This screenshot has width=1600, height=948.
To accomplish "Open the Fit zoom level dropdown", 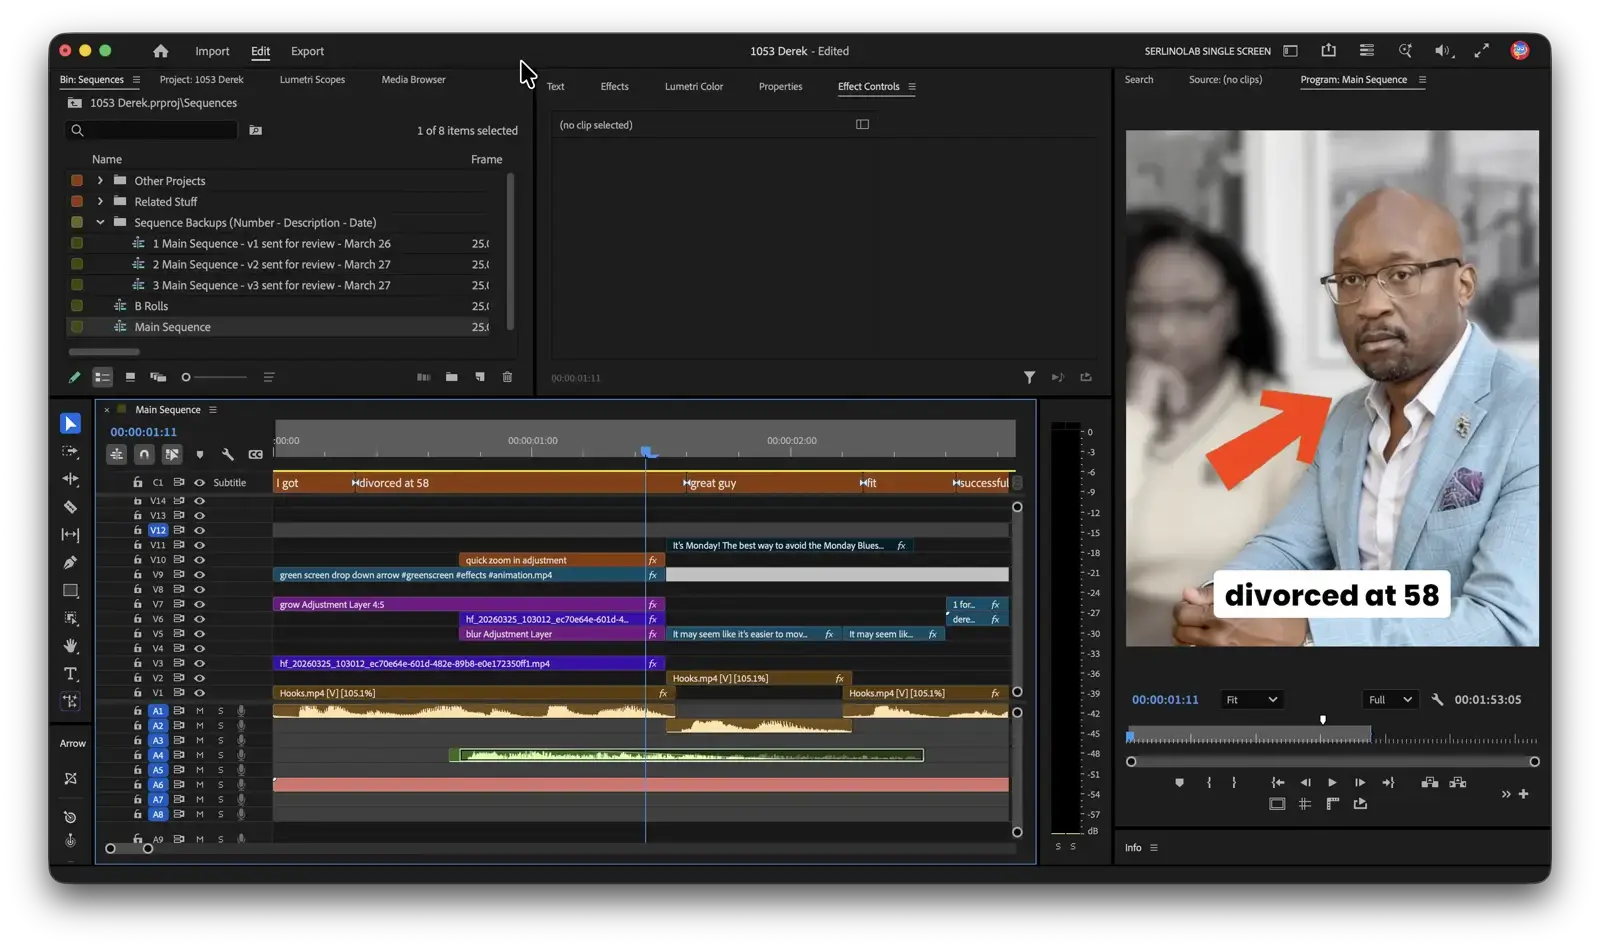I will (x=1251, y=700).
